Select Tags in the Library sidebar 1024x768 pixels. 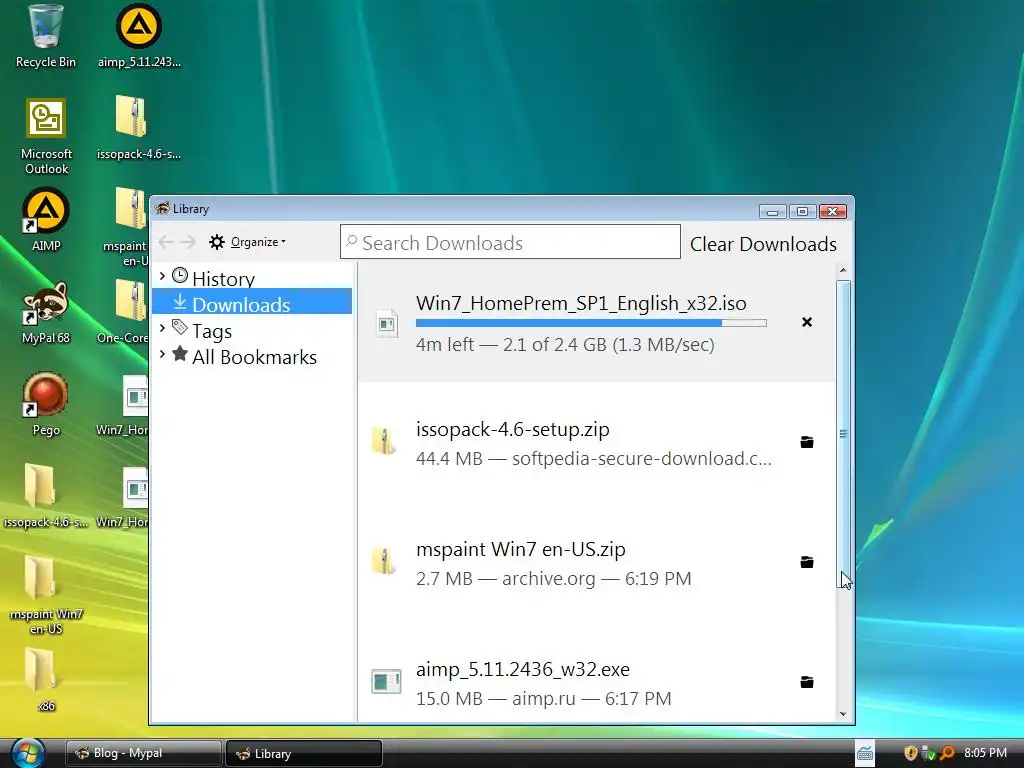click(212, 331)
